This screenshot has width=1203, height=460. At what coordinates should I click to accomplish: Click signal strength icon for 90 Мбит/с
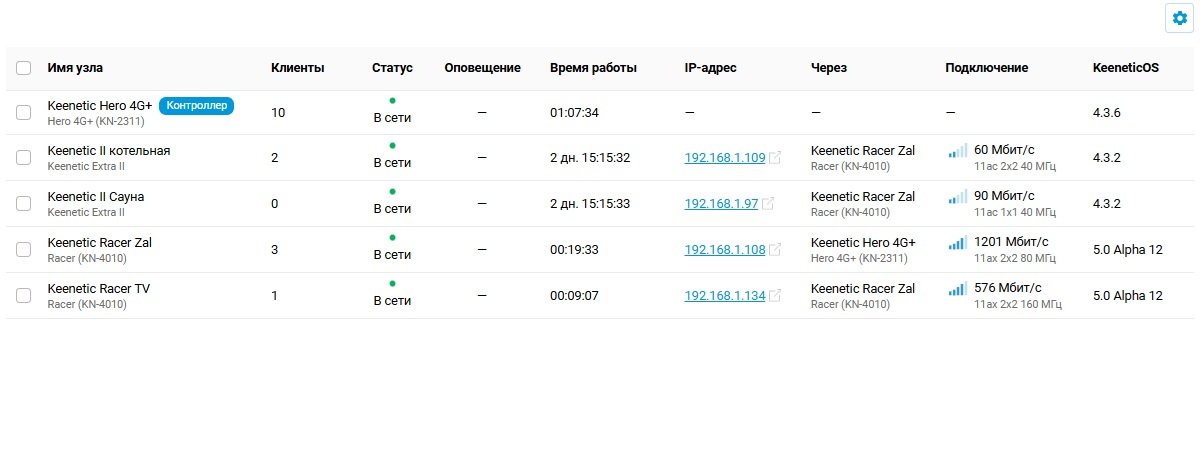click(x=957, y=197)
